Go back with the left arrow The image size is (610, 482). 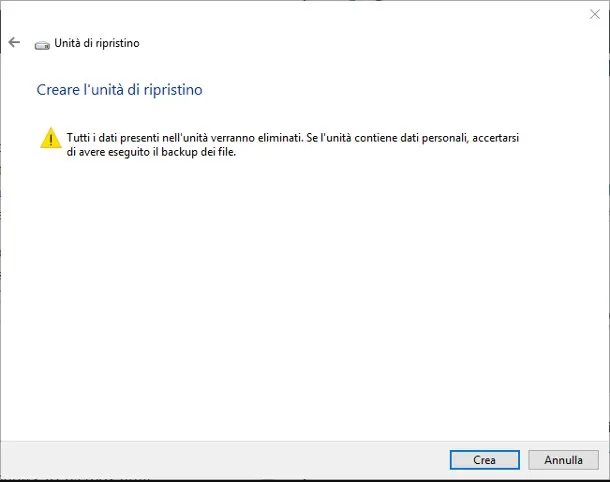(14, 43)
